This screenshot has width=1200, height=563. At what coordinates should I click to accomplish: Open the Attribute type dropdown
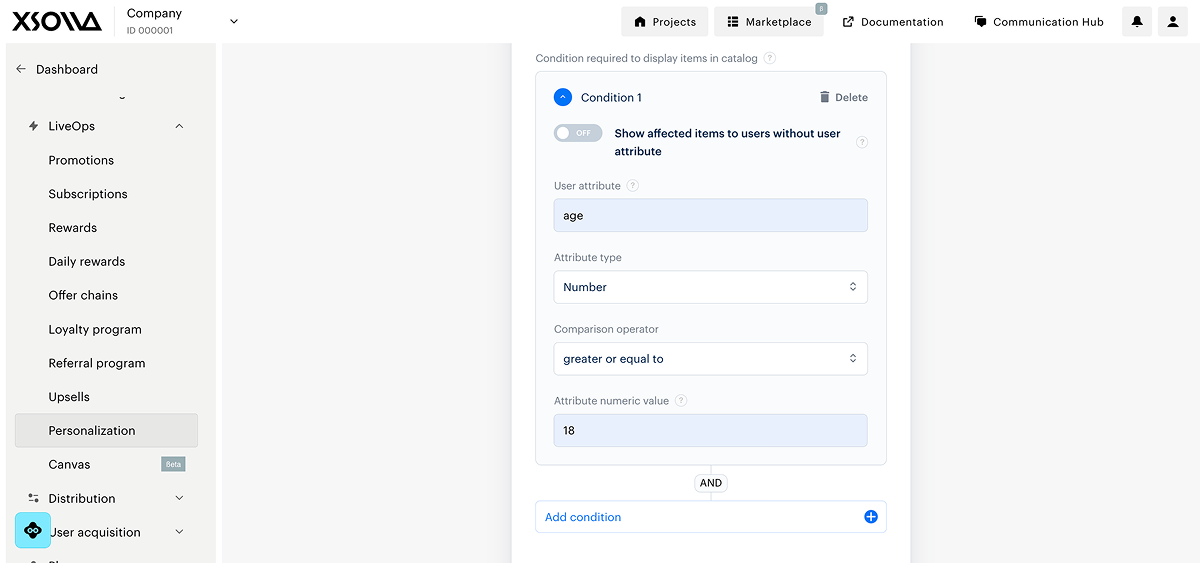click(710, 287)
